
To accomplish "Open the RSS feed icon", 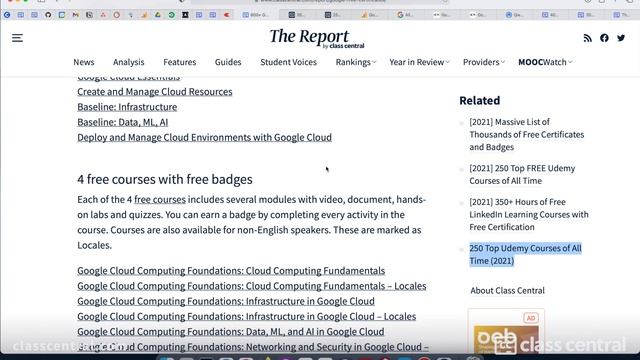I will click(x=587, y=38).
